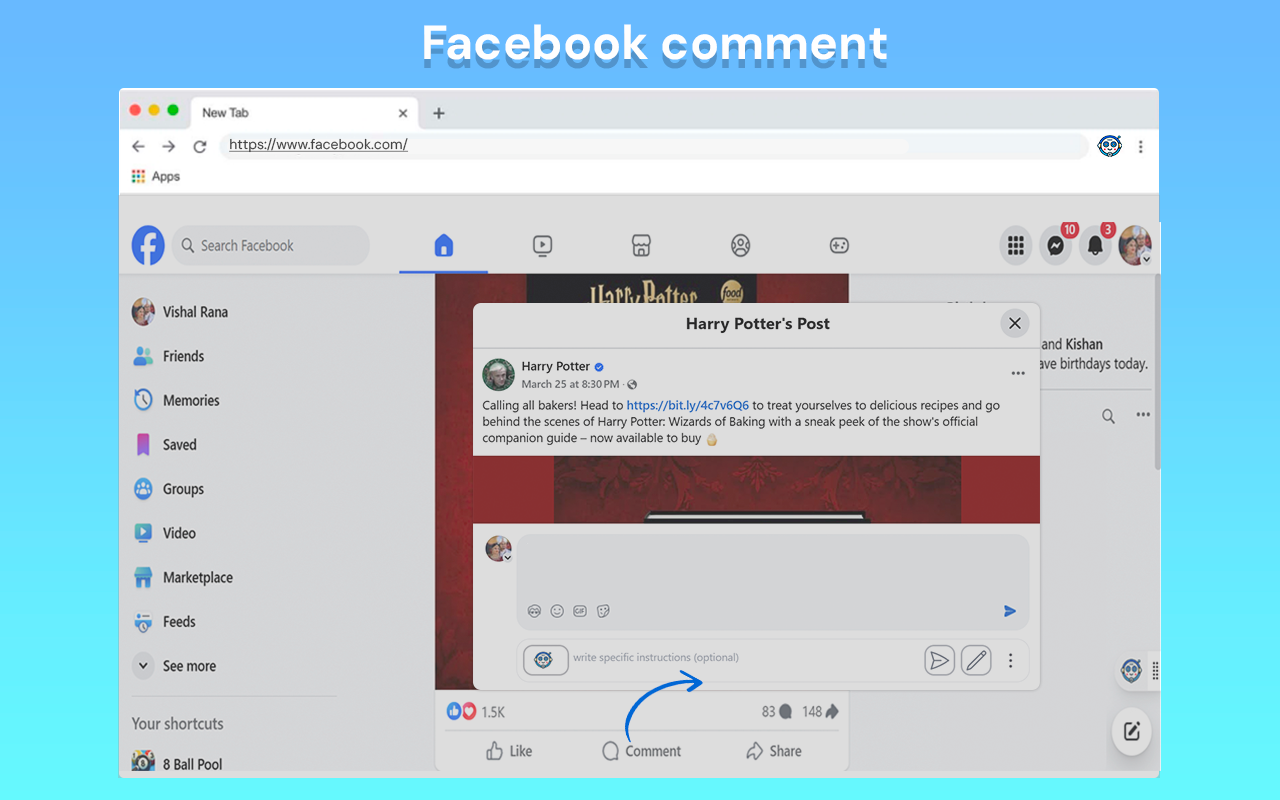
Task: View the 1.5K reactions list
Action: [476, 711]
